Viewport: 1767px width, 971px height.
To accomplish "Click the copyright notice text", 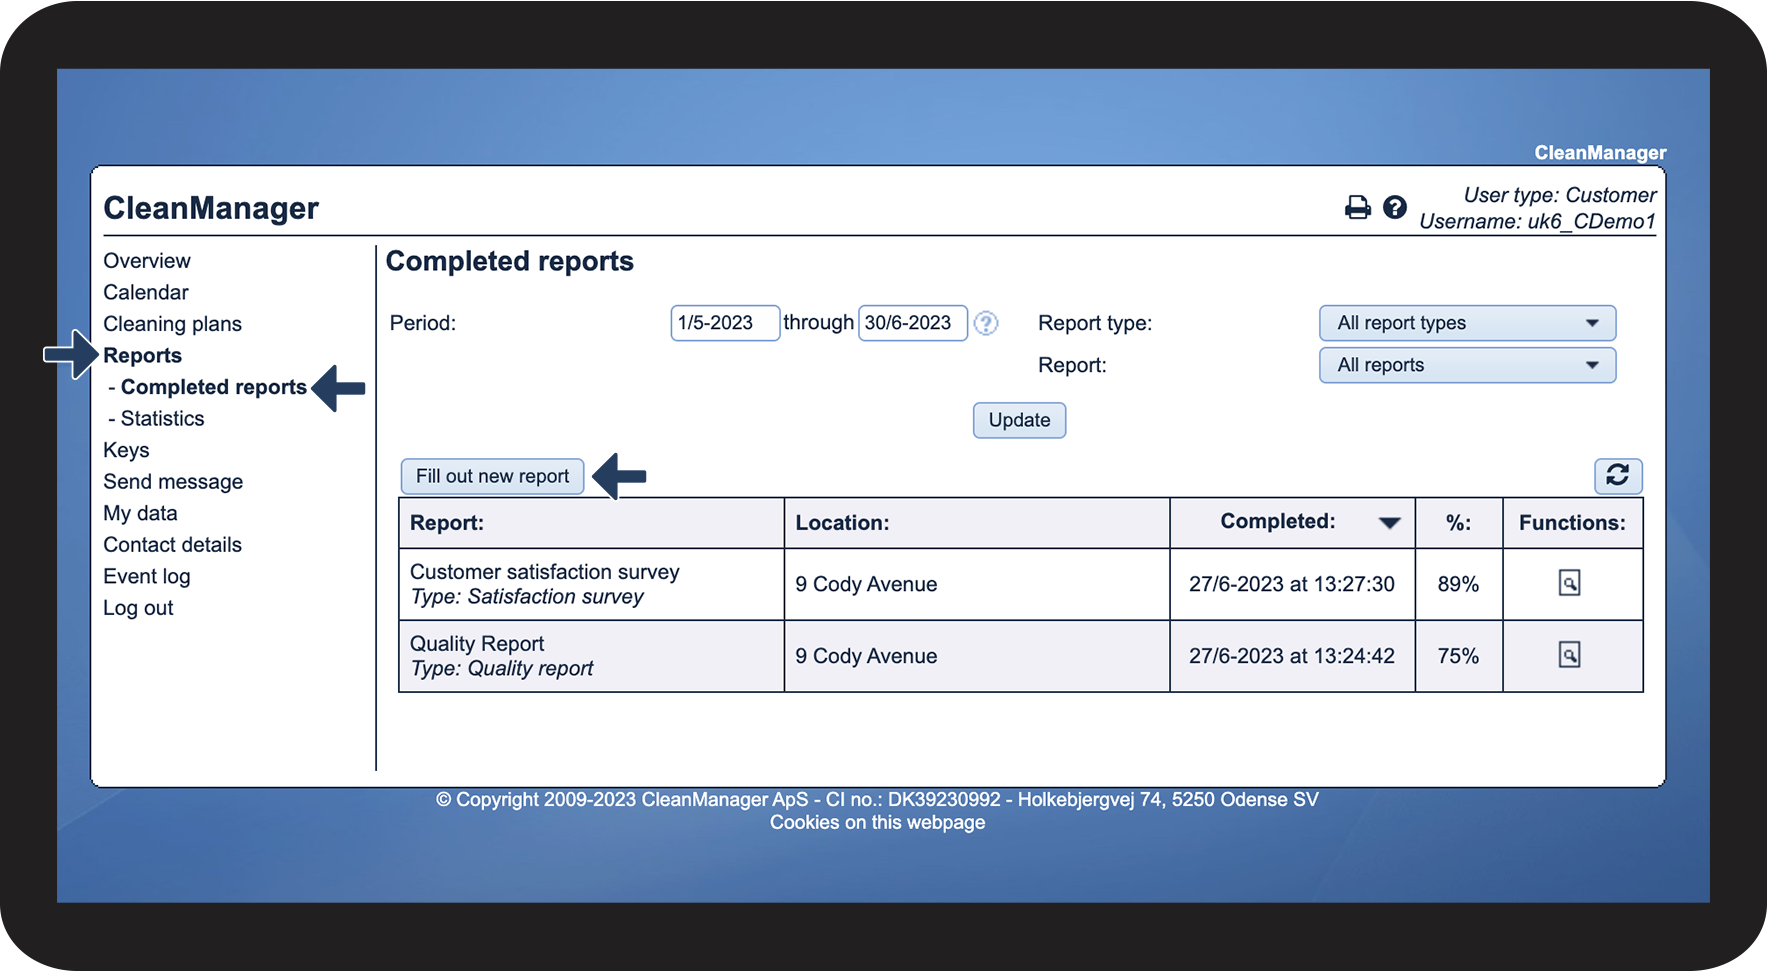I will [x=877, y=799].
